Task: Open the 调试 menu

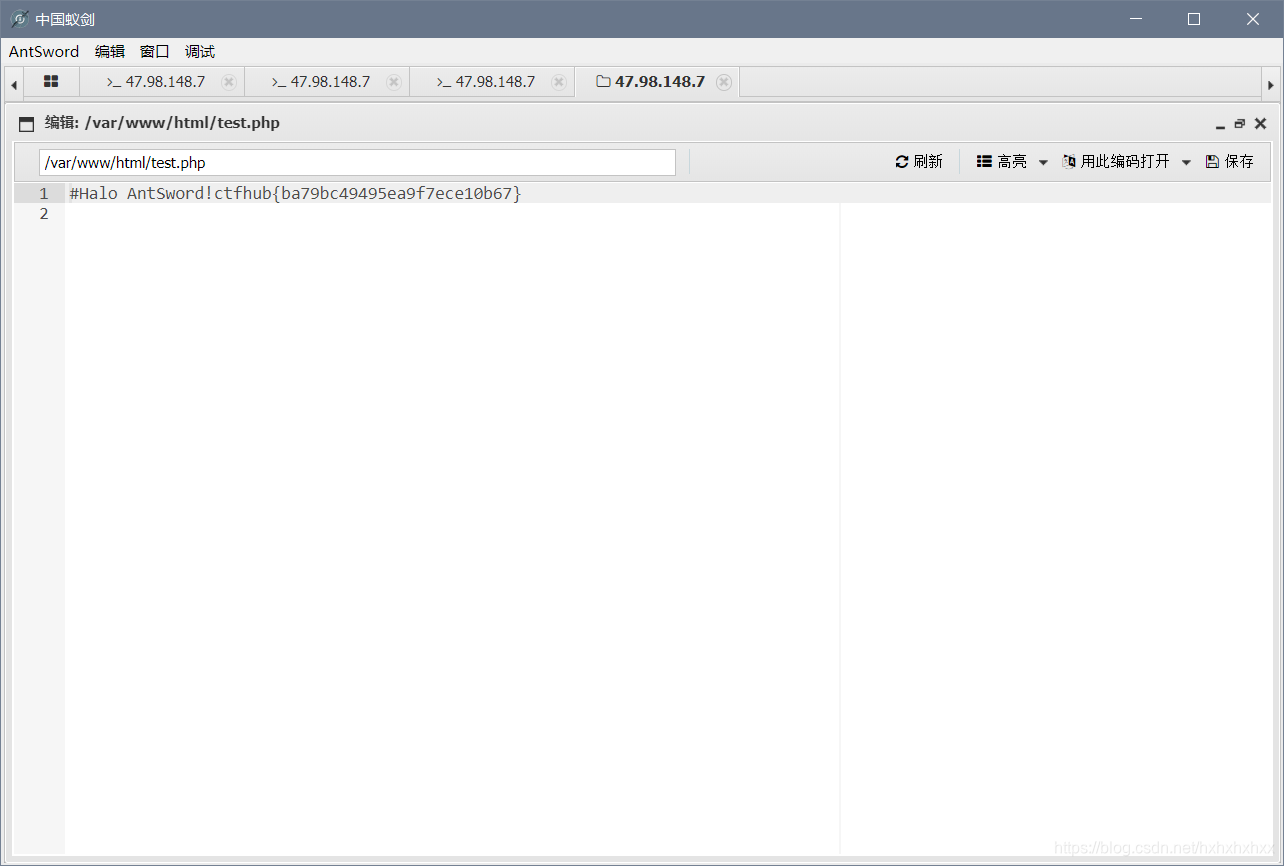Action: 200,52
